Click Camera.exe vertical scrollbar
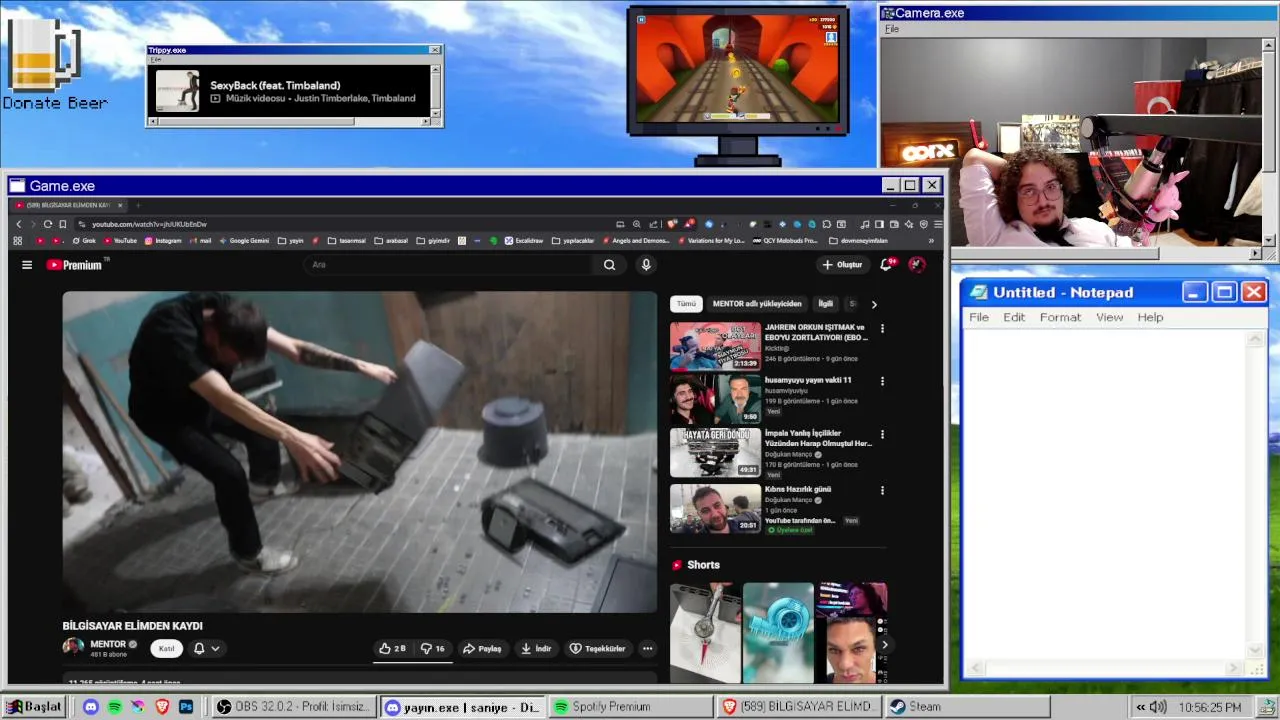Screen dimensions: 1280x720 click(x=1270, y=143)
